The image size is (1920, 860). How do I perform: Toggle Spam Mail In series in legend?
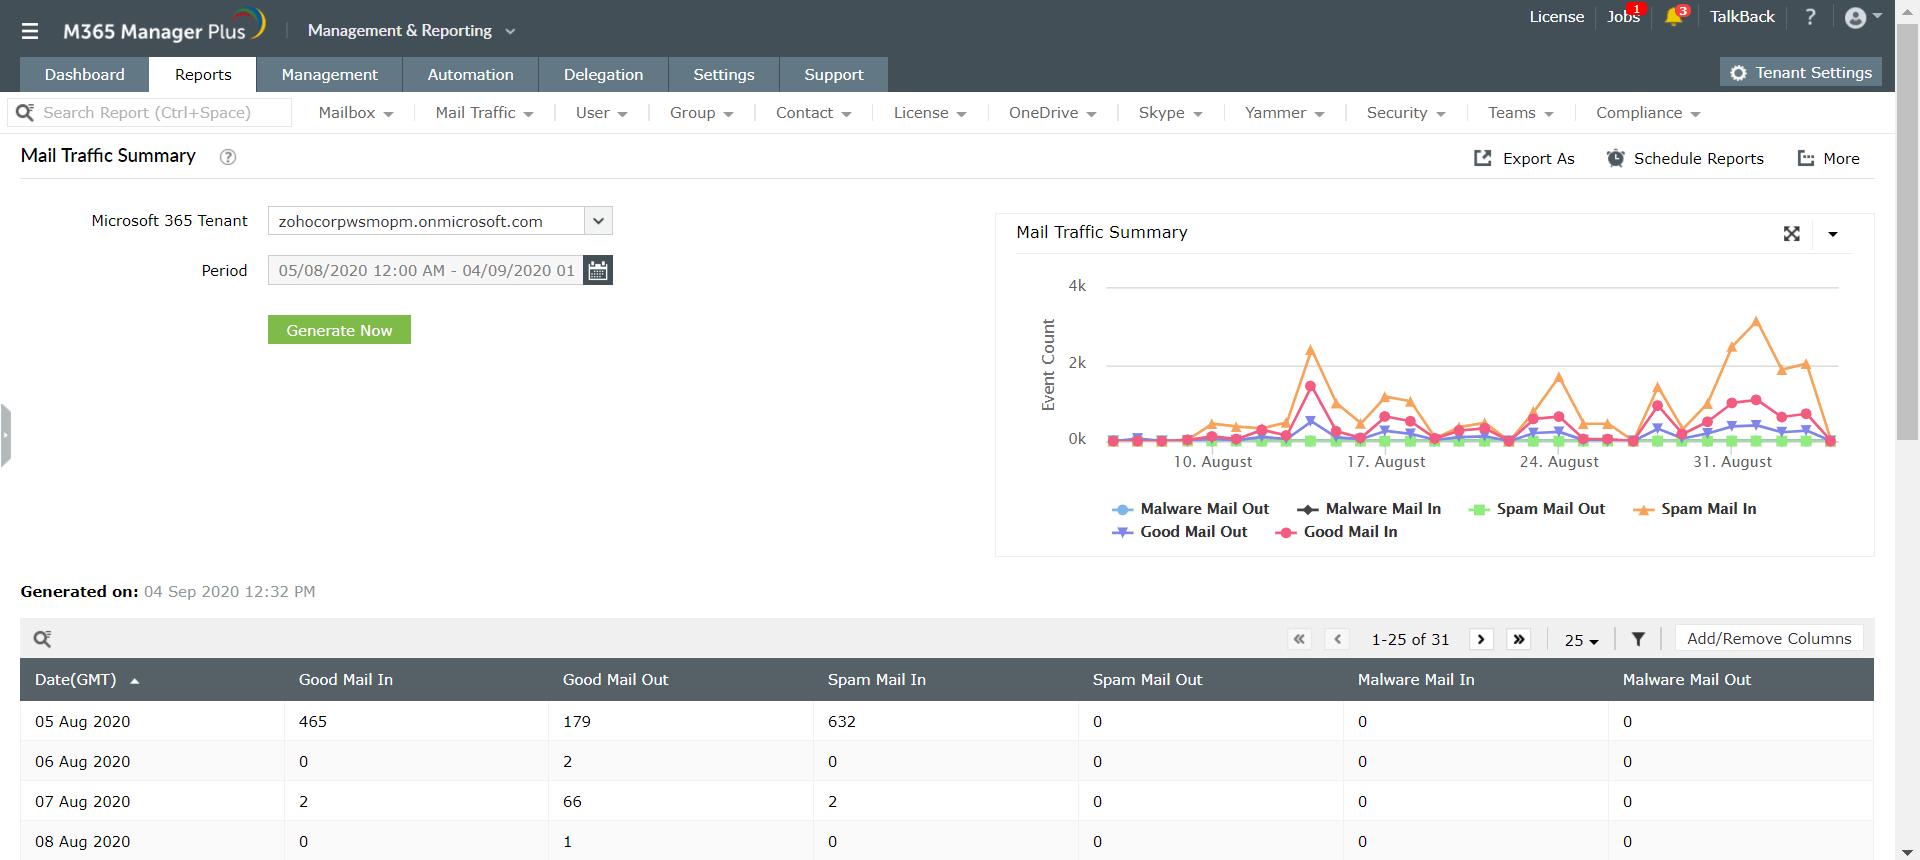click(1707, 509)
